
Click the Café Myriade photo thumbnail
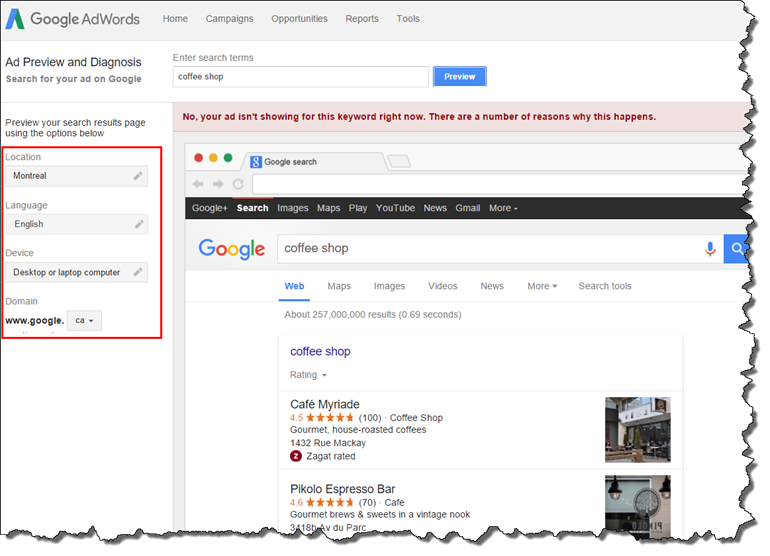pyautogui.click(x=637, y=429)
